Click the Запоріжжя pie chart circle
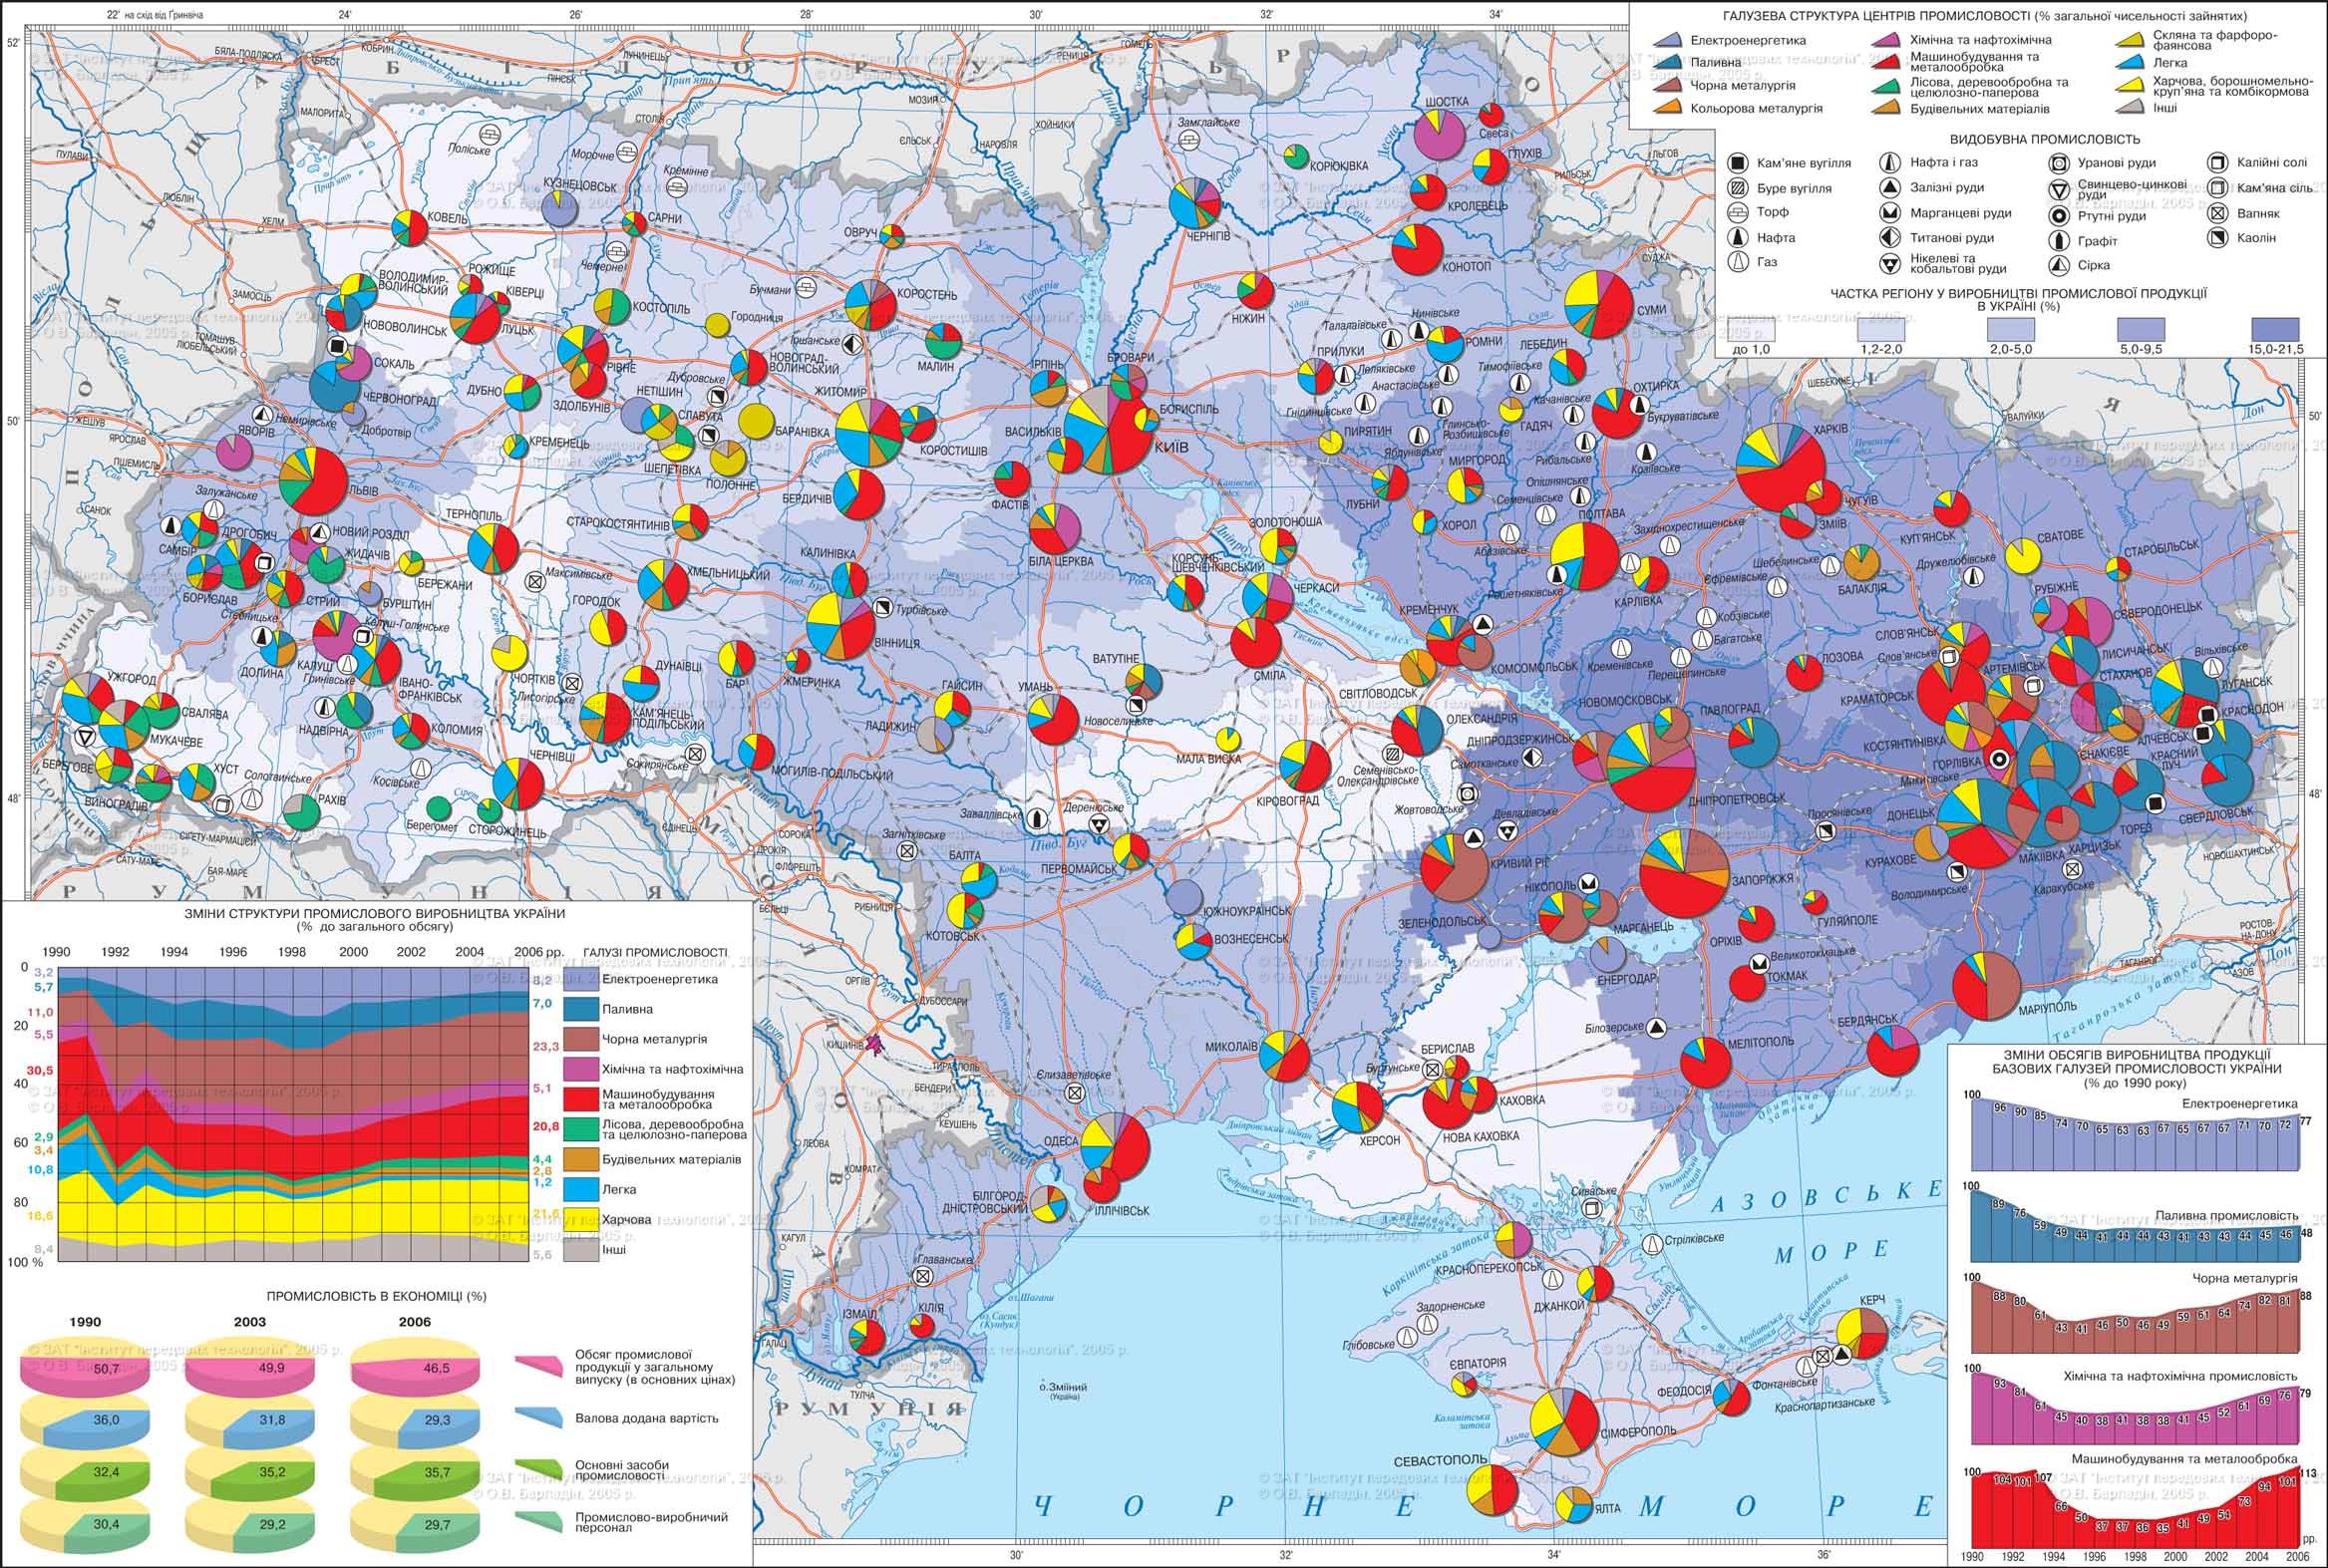The width and height of the screenshot is (2328, 1568). coord(1684,872)
